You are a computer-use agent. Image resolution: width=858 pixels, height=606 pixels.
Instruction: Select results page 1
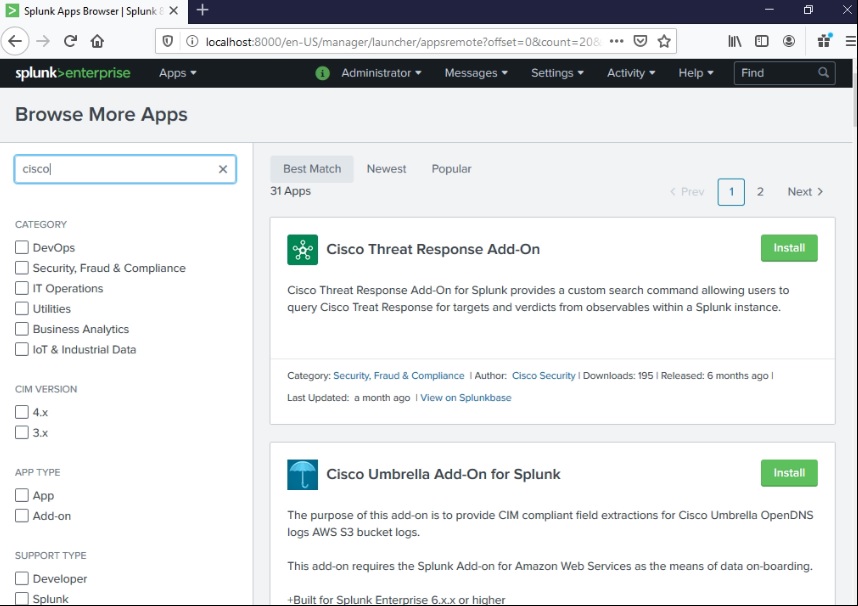click(x=731, y=192)
